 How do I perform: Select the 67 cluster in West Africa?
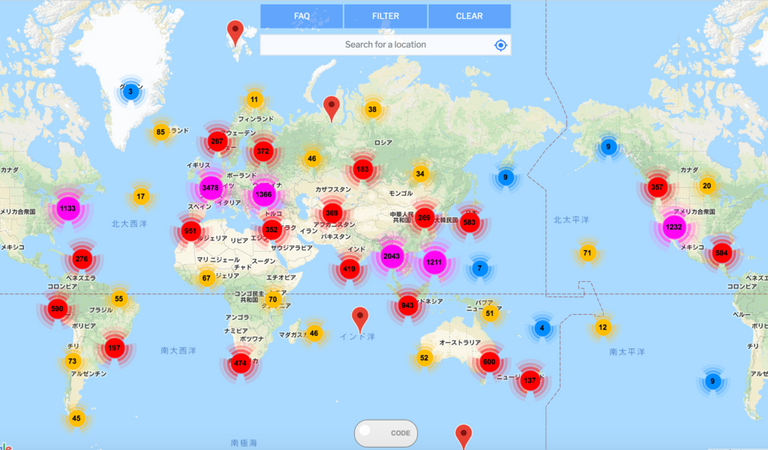206,278
